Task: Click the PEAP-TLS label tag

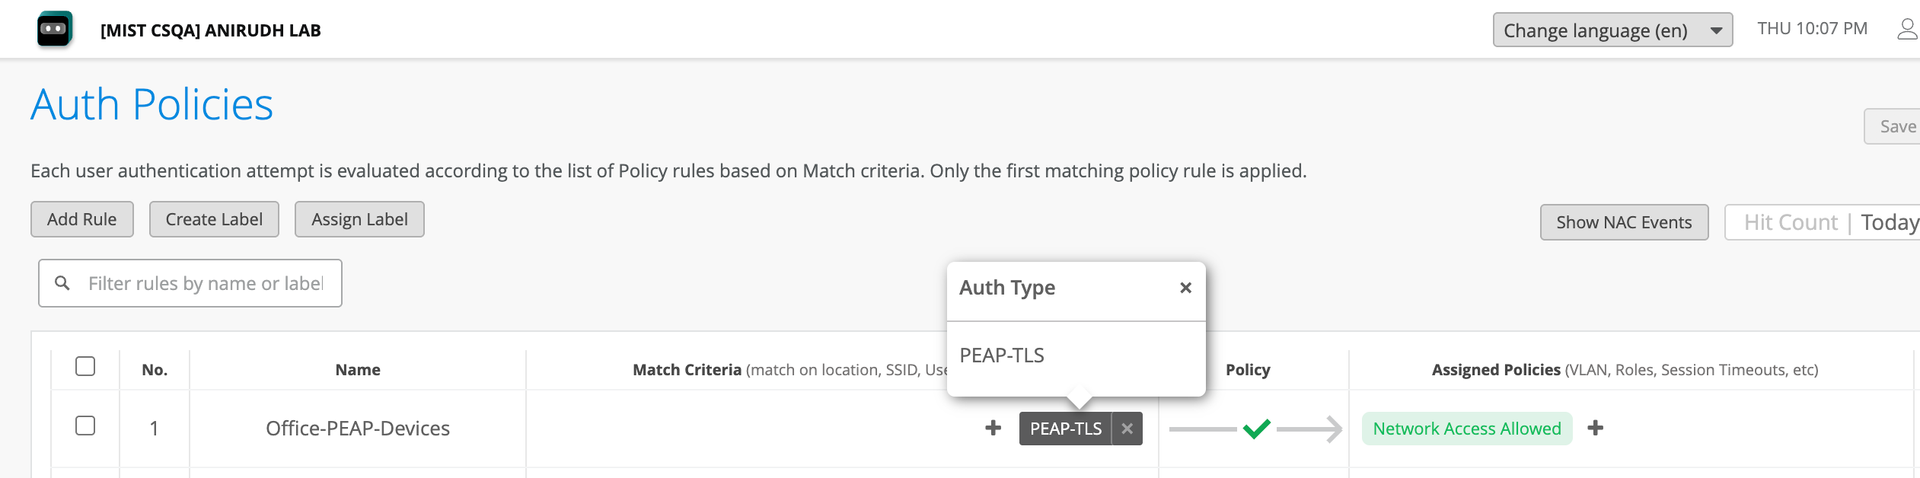Action: pos(1065,429)
